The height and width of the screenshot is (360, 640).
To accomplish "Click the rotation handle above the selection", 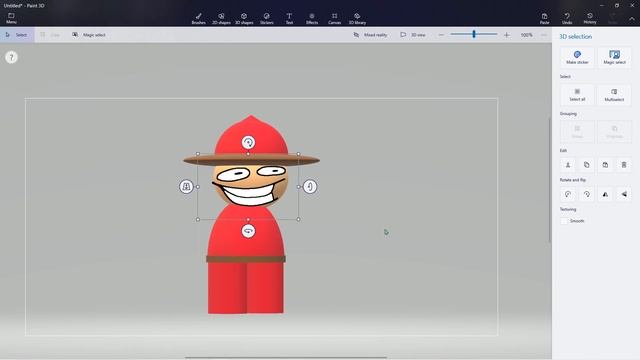I will [248, 142].
